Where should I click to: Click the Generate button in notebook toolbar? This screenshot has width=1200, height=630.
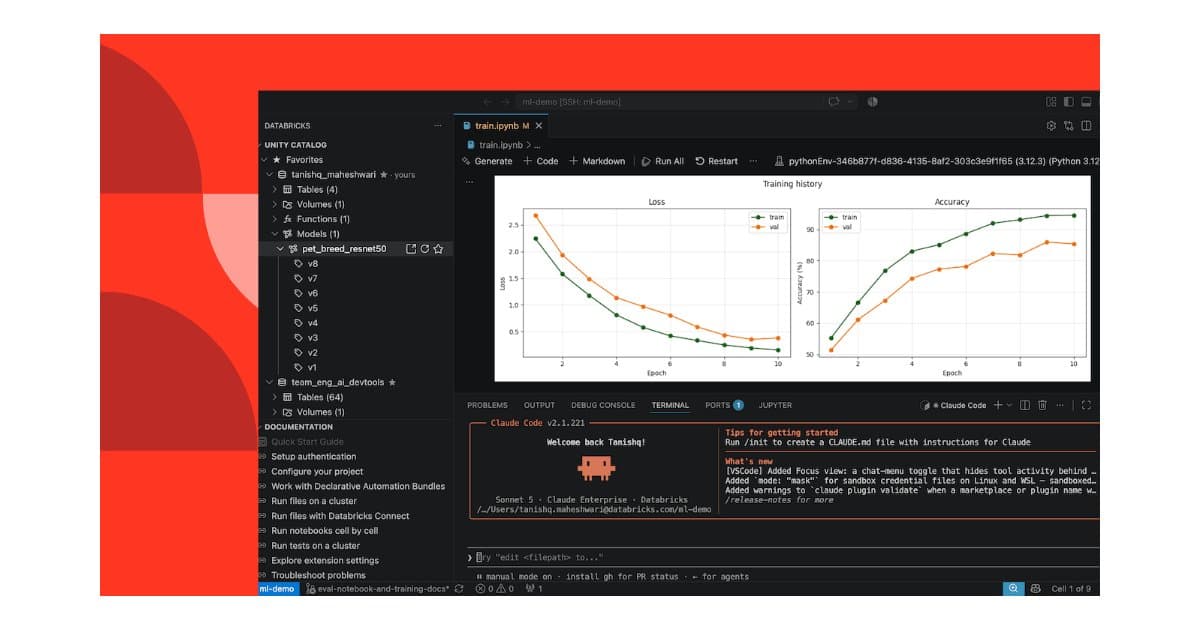487,161
